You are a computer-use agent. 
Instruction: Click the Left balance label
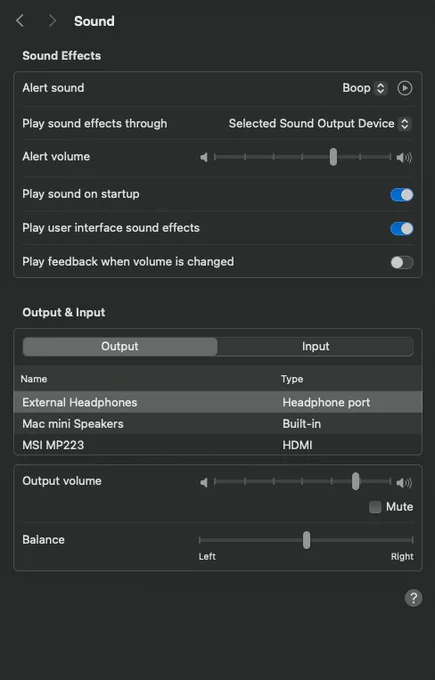pyautogui.click(x=207, y=556)
